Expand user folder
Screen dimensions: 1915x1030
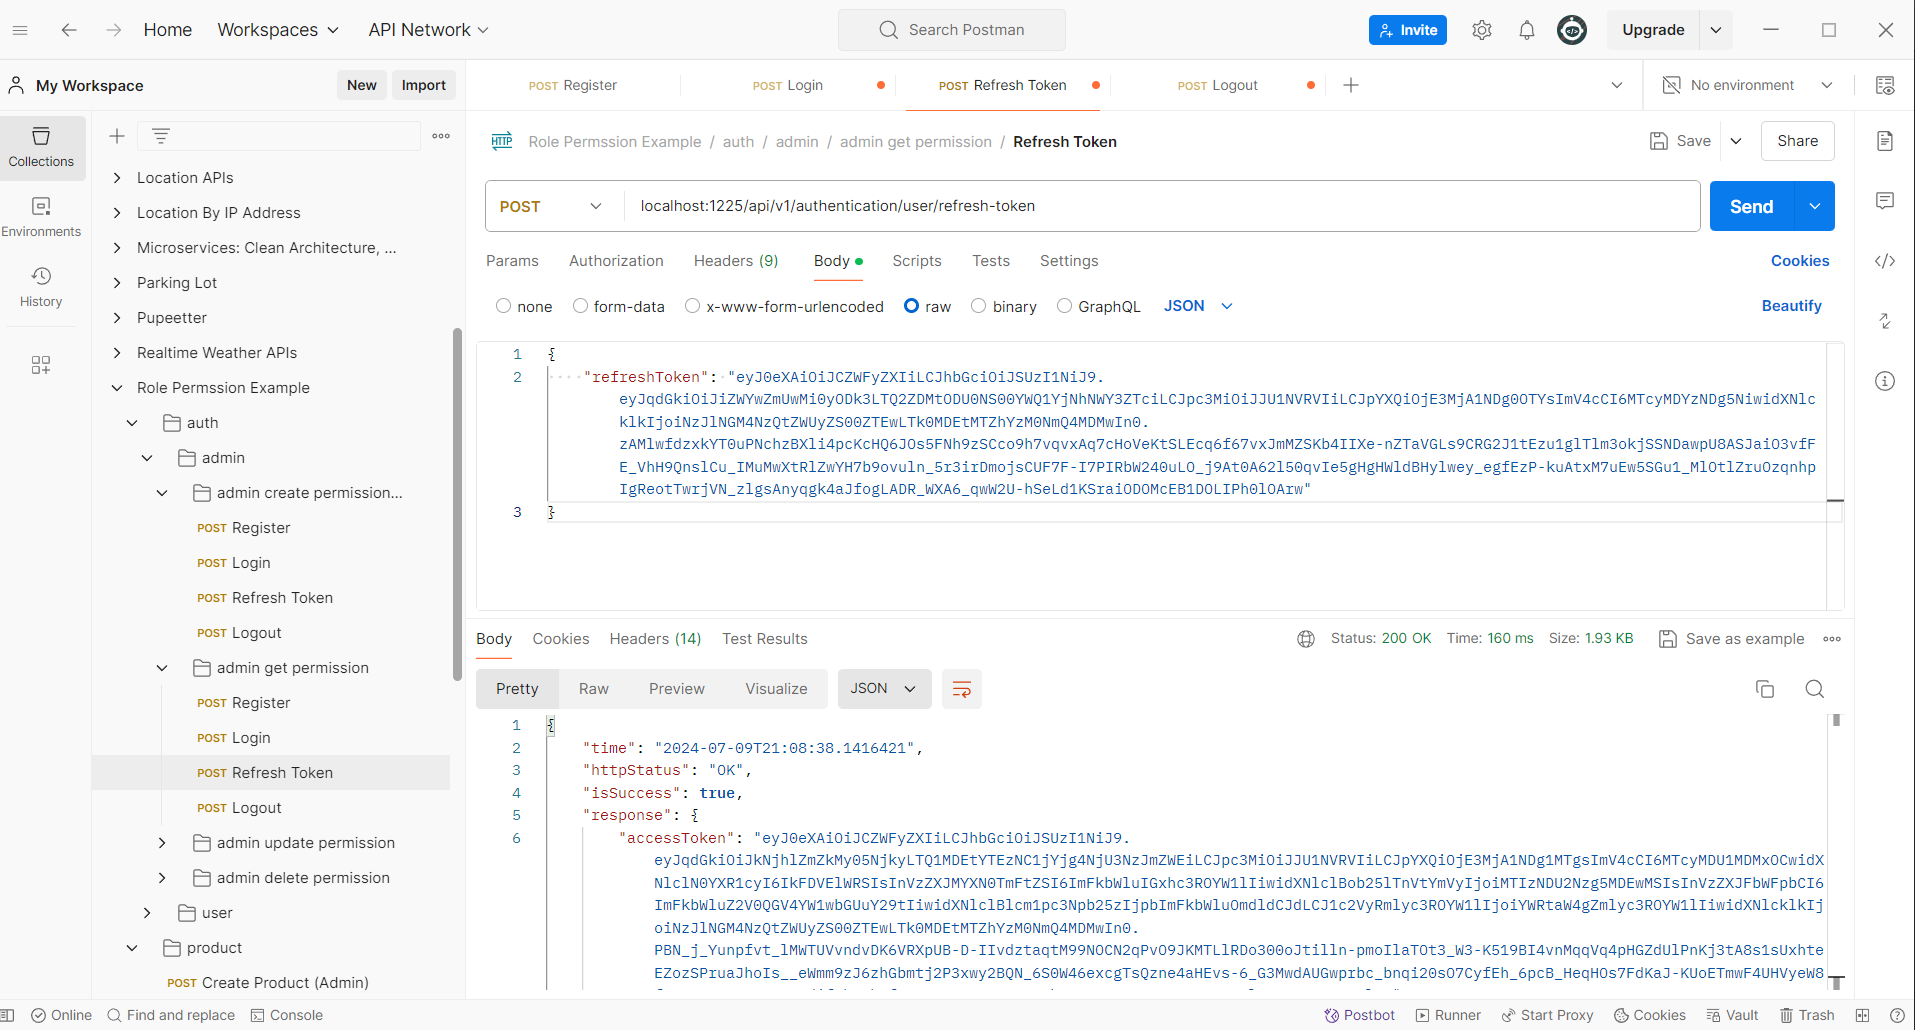[147, 913]
